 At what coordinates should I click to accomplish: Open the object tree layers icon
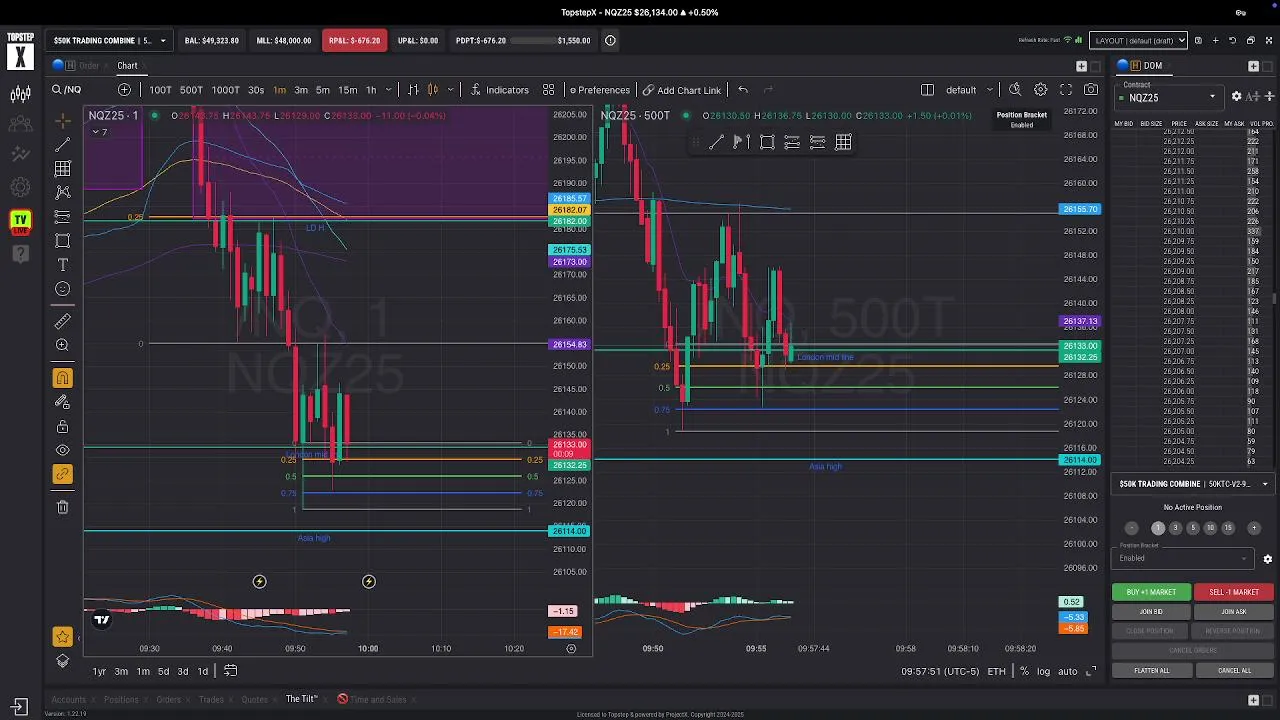click(62, 661)
